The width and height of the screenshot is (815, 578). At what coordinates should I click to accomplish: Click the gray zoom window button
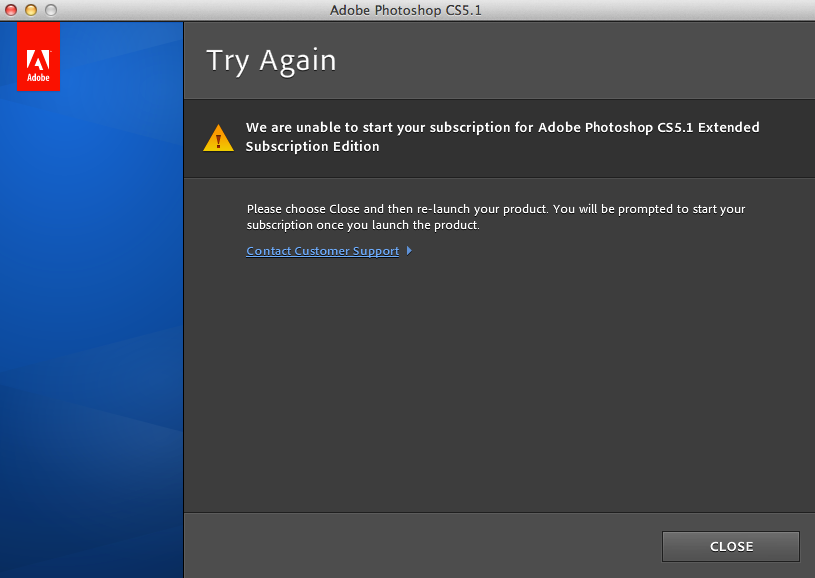[51, 10]
